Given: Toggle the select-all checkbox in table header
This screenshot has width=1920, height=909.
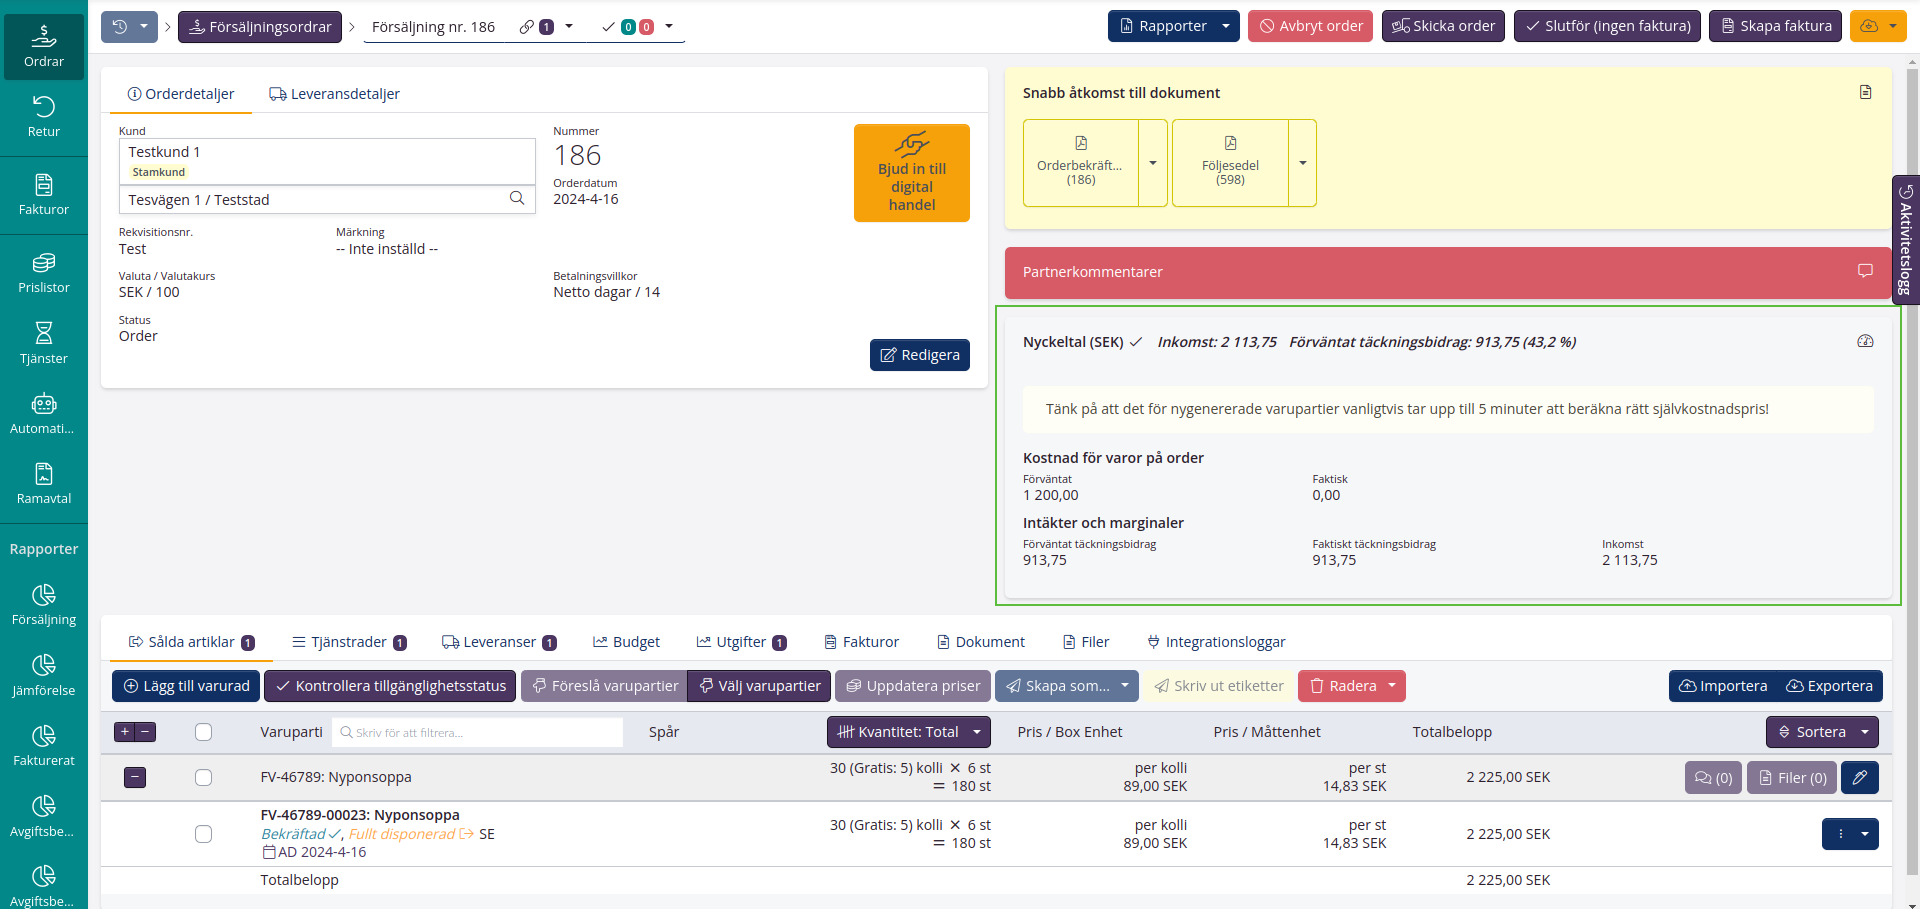Looking at the screenshot, I should 203,732.
